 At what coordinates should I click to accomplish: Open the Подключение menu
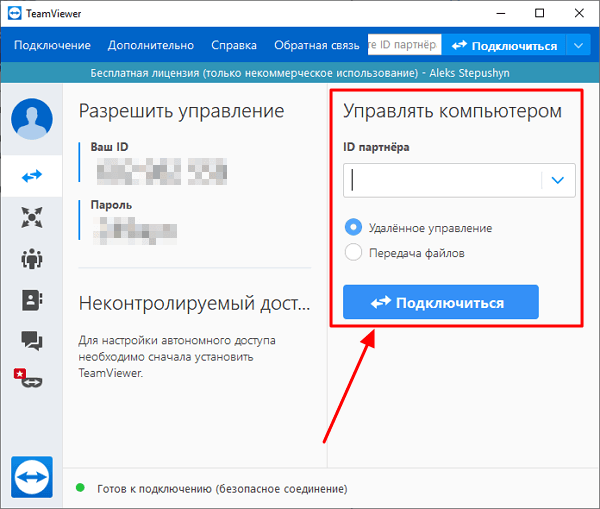52,46
